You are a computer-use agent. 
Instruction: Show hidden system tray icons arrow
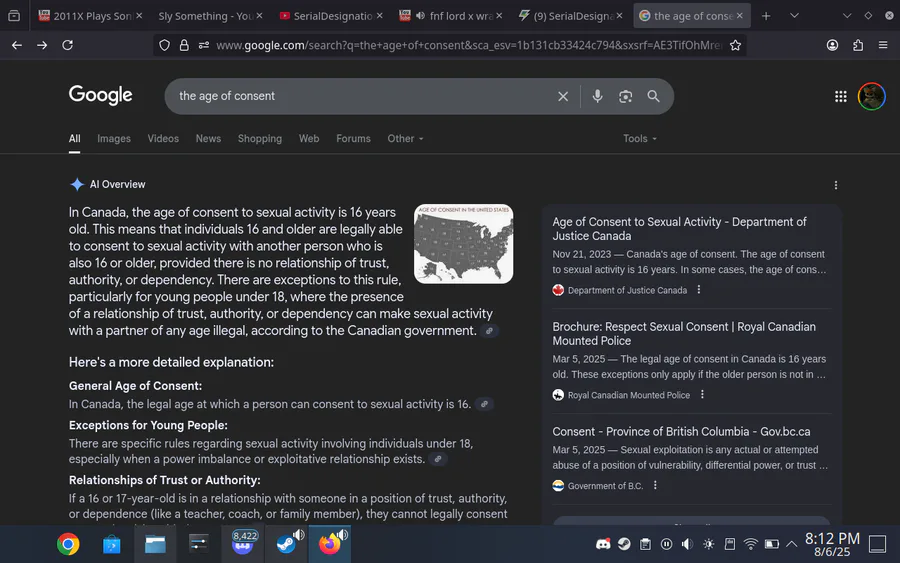792,544
